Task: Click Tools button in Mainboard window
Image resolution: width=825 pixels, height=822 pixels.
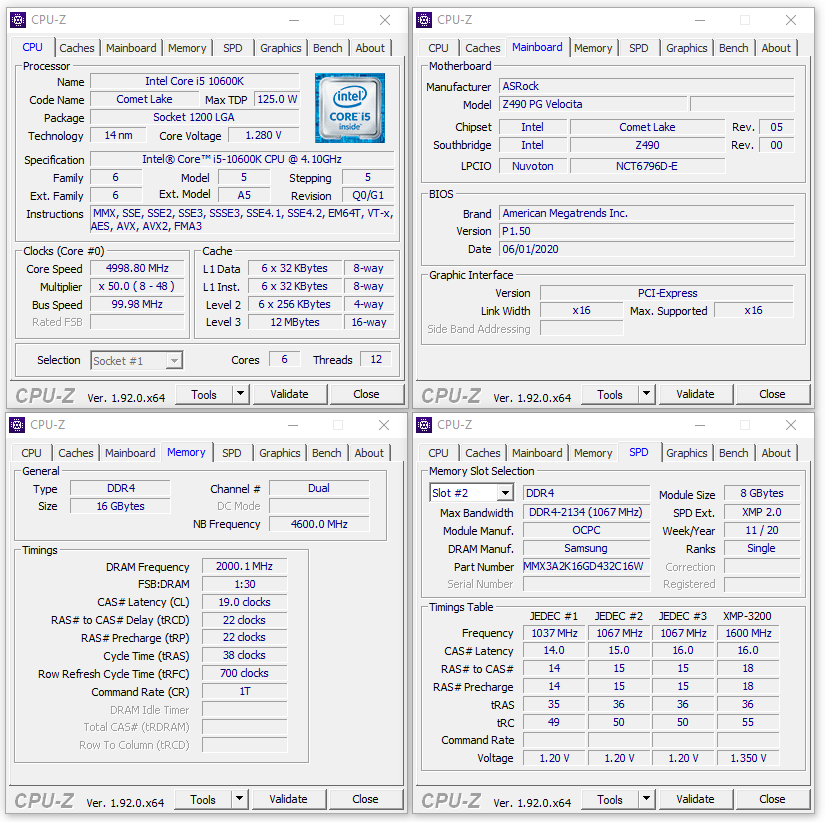Action: (x=610, y=394)
